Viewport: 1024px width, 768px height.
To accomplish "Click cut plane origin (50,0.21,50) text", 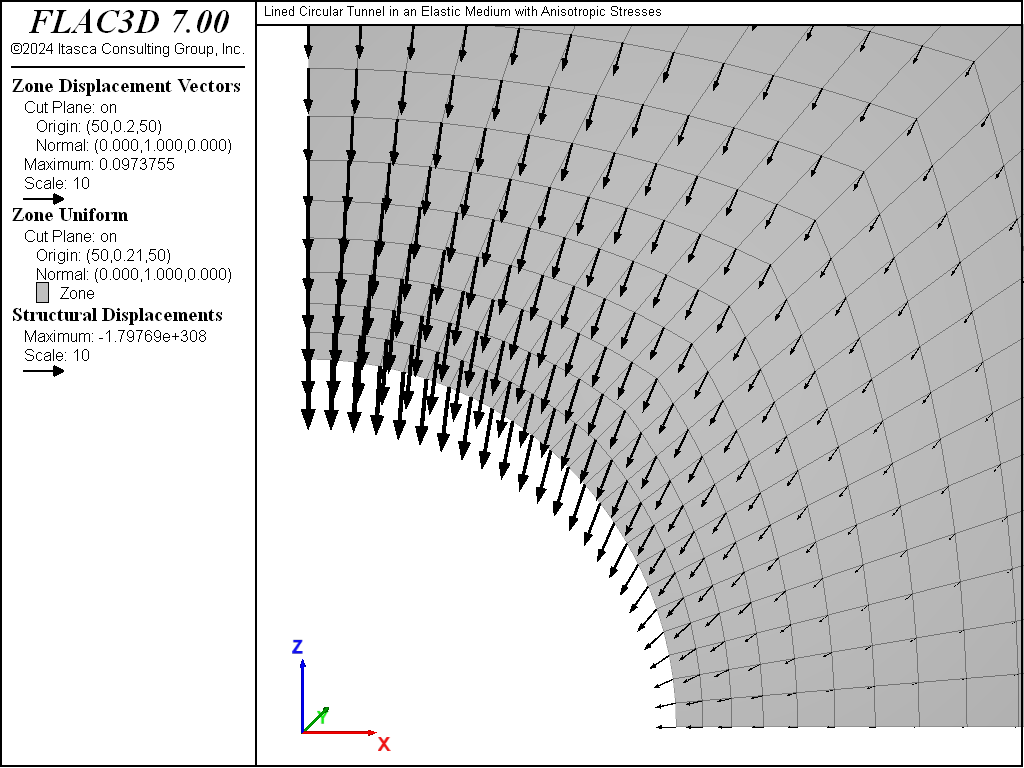I will (x=103, y=255).
